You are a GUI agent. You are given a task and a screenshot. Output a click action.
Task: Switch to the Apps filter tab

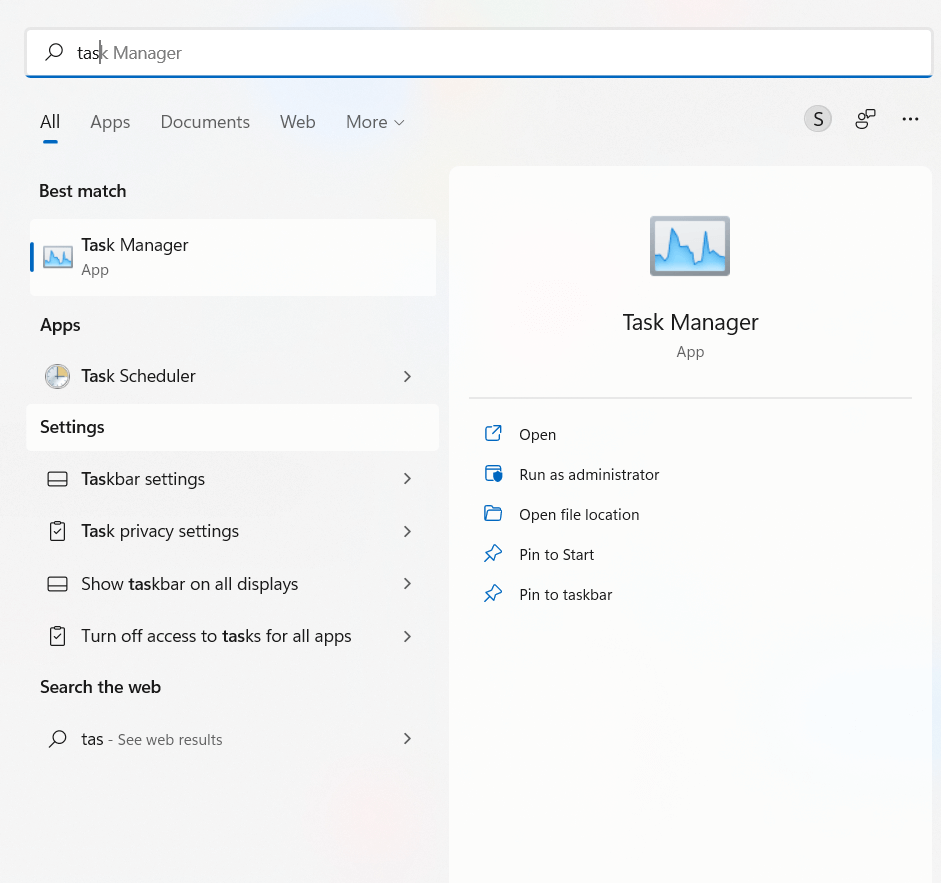[x=110, y=122]
